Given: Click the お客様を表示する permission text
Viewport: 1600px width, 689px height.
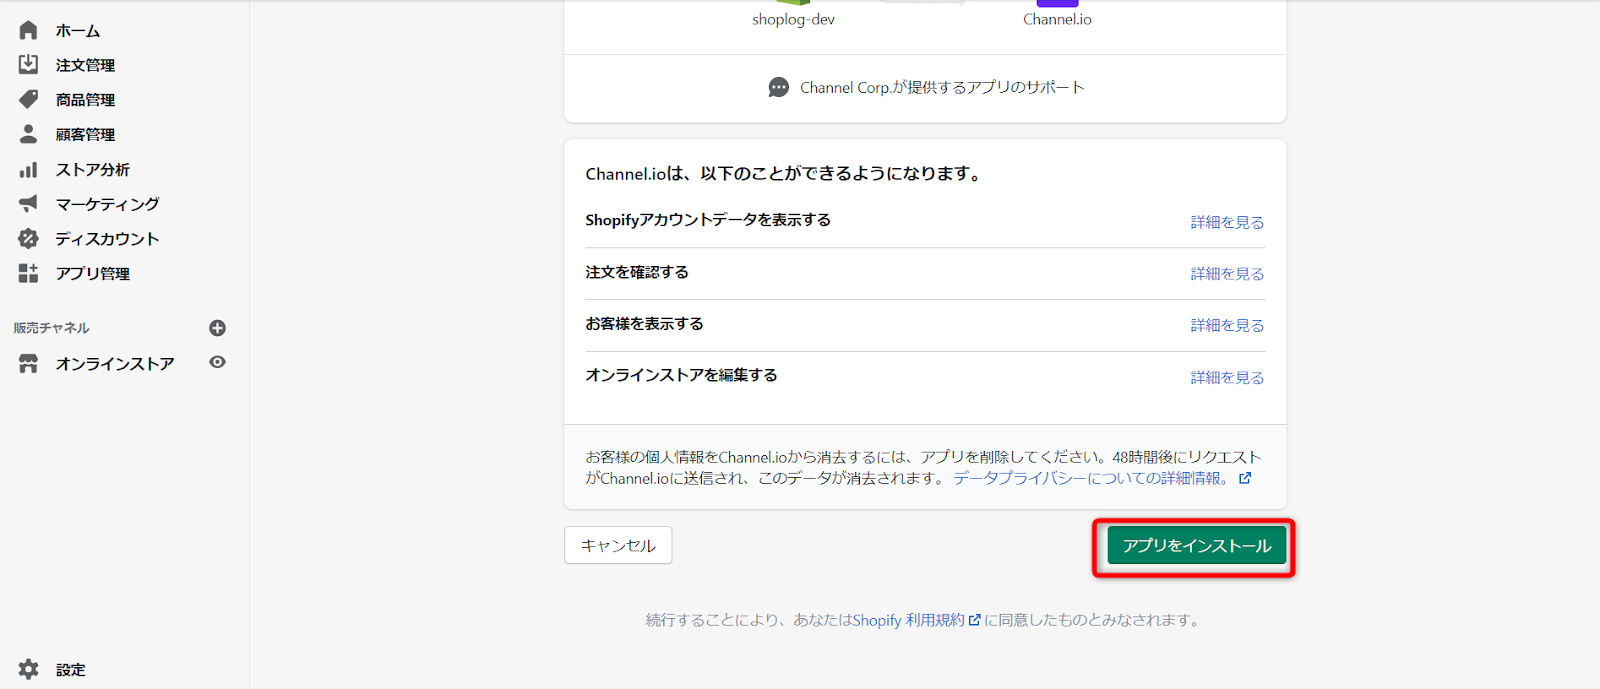Looking at the screenshot, I should tap(645, 324).
